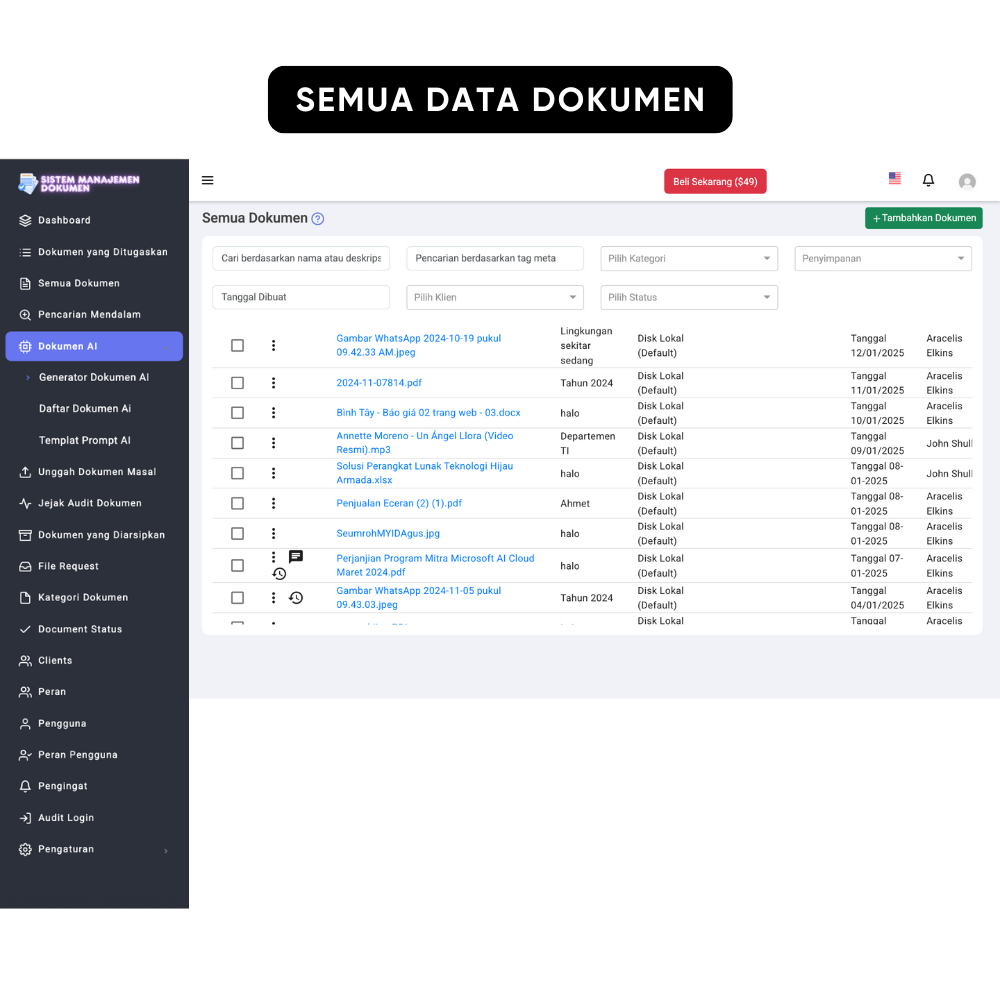Select checkbox for Solusi Perangkat Lunak xlsx row
The width and height of the screenshot is (1000, 1000).
(x=237, y=473)
